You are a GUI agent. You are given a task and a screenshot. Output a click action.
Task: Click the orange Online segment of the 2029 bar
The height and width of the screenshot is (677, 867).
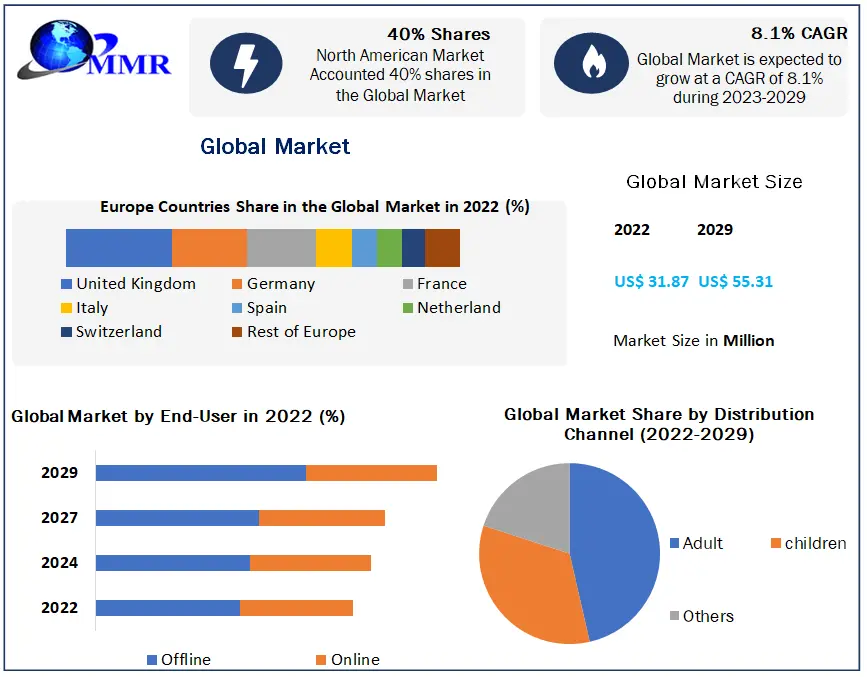coord(371,473)
